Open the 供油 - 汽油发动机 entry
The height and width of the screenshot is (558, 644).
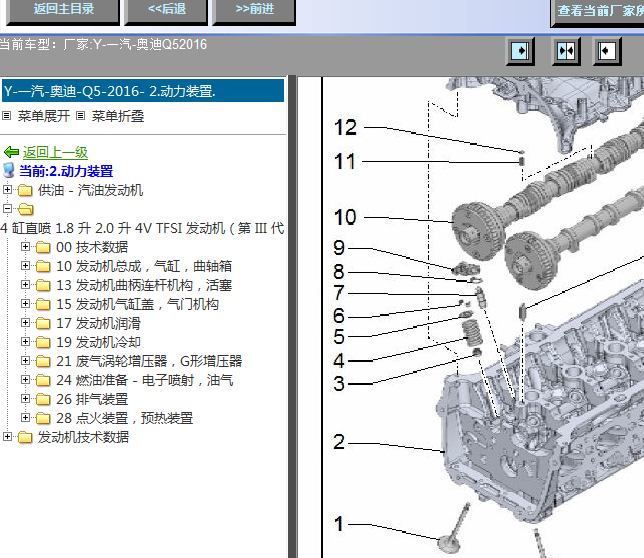[90, 190]
